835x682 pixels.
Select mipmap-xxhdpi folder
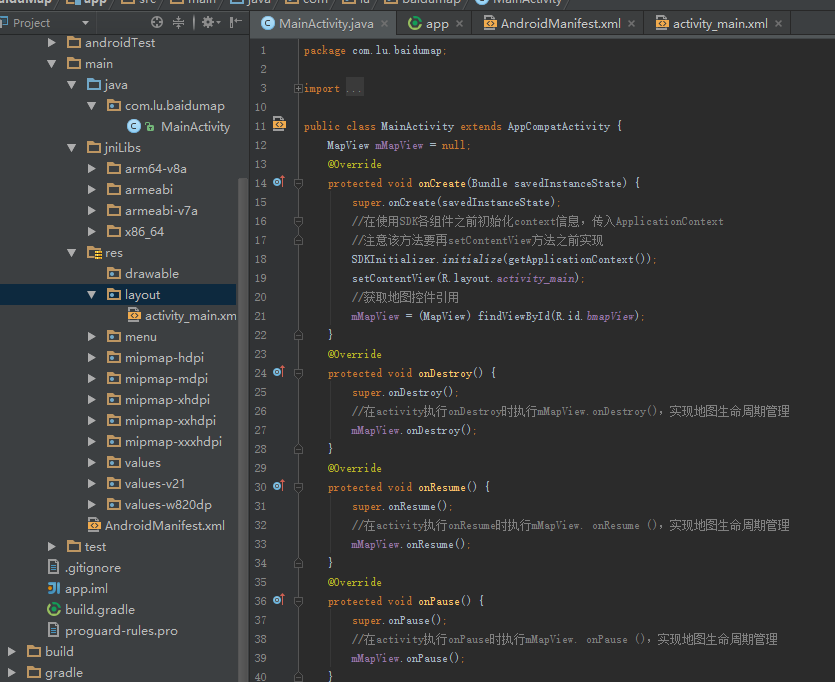point(161,421)
